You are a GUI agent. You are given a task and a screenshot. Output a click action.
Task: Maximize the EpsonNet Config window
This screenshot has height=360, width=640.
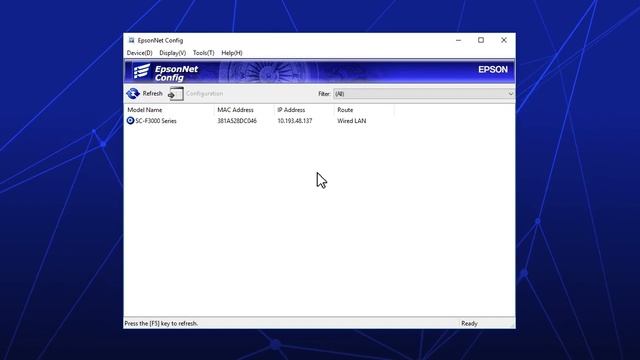(481, 40)
